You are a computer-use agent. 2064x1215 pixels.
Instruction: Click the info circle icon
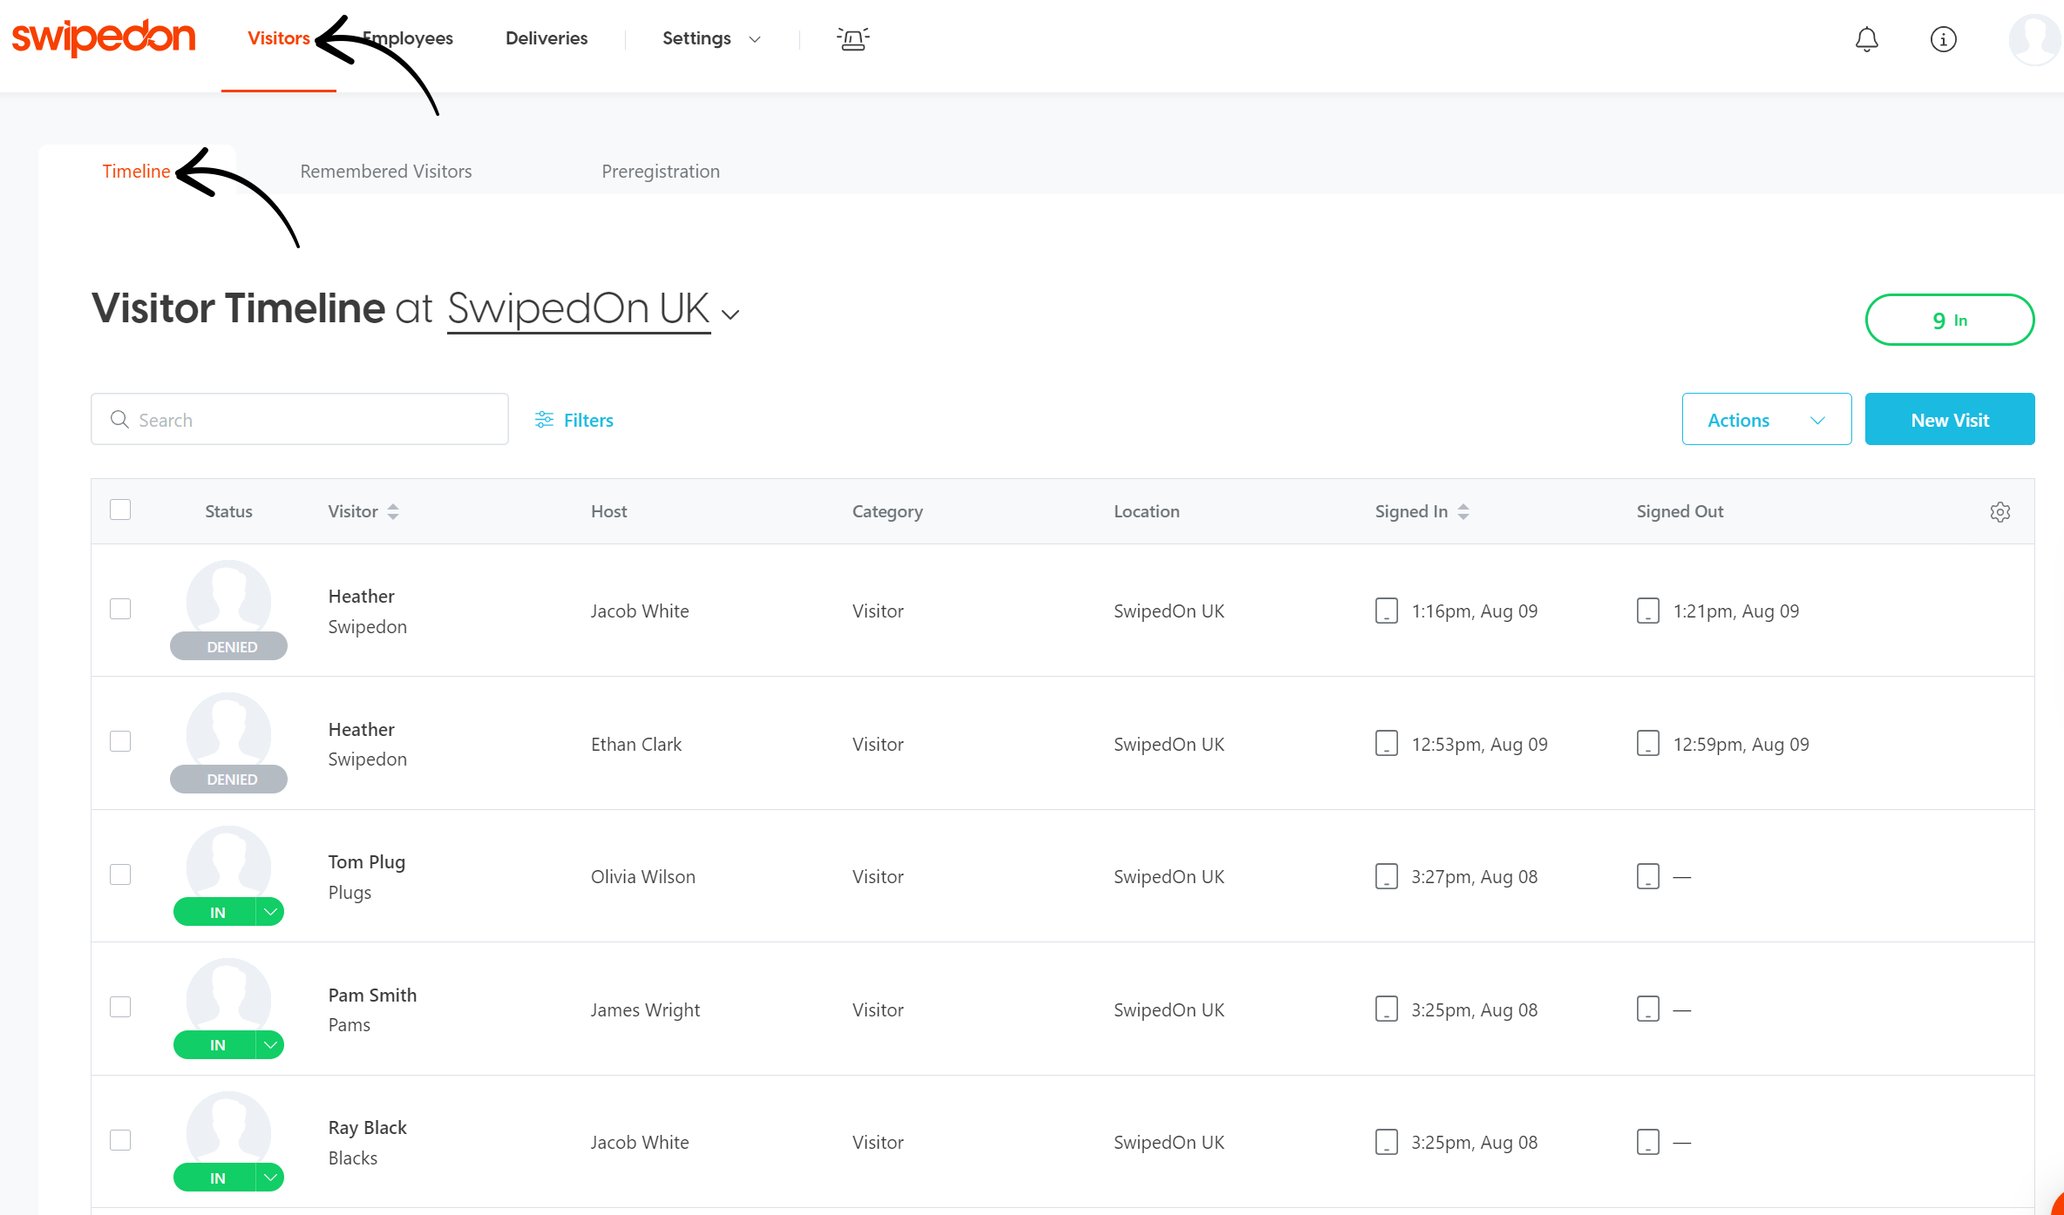1942,39
